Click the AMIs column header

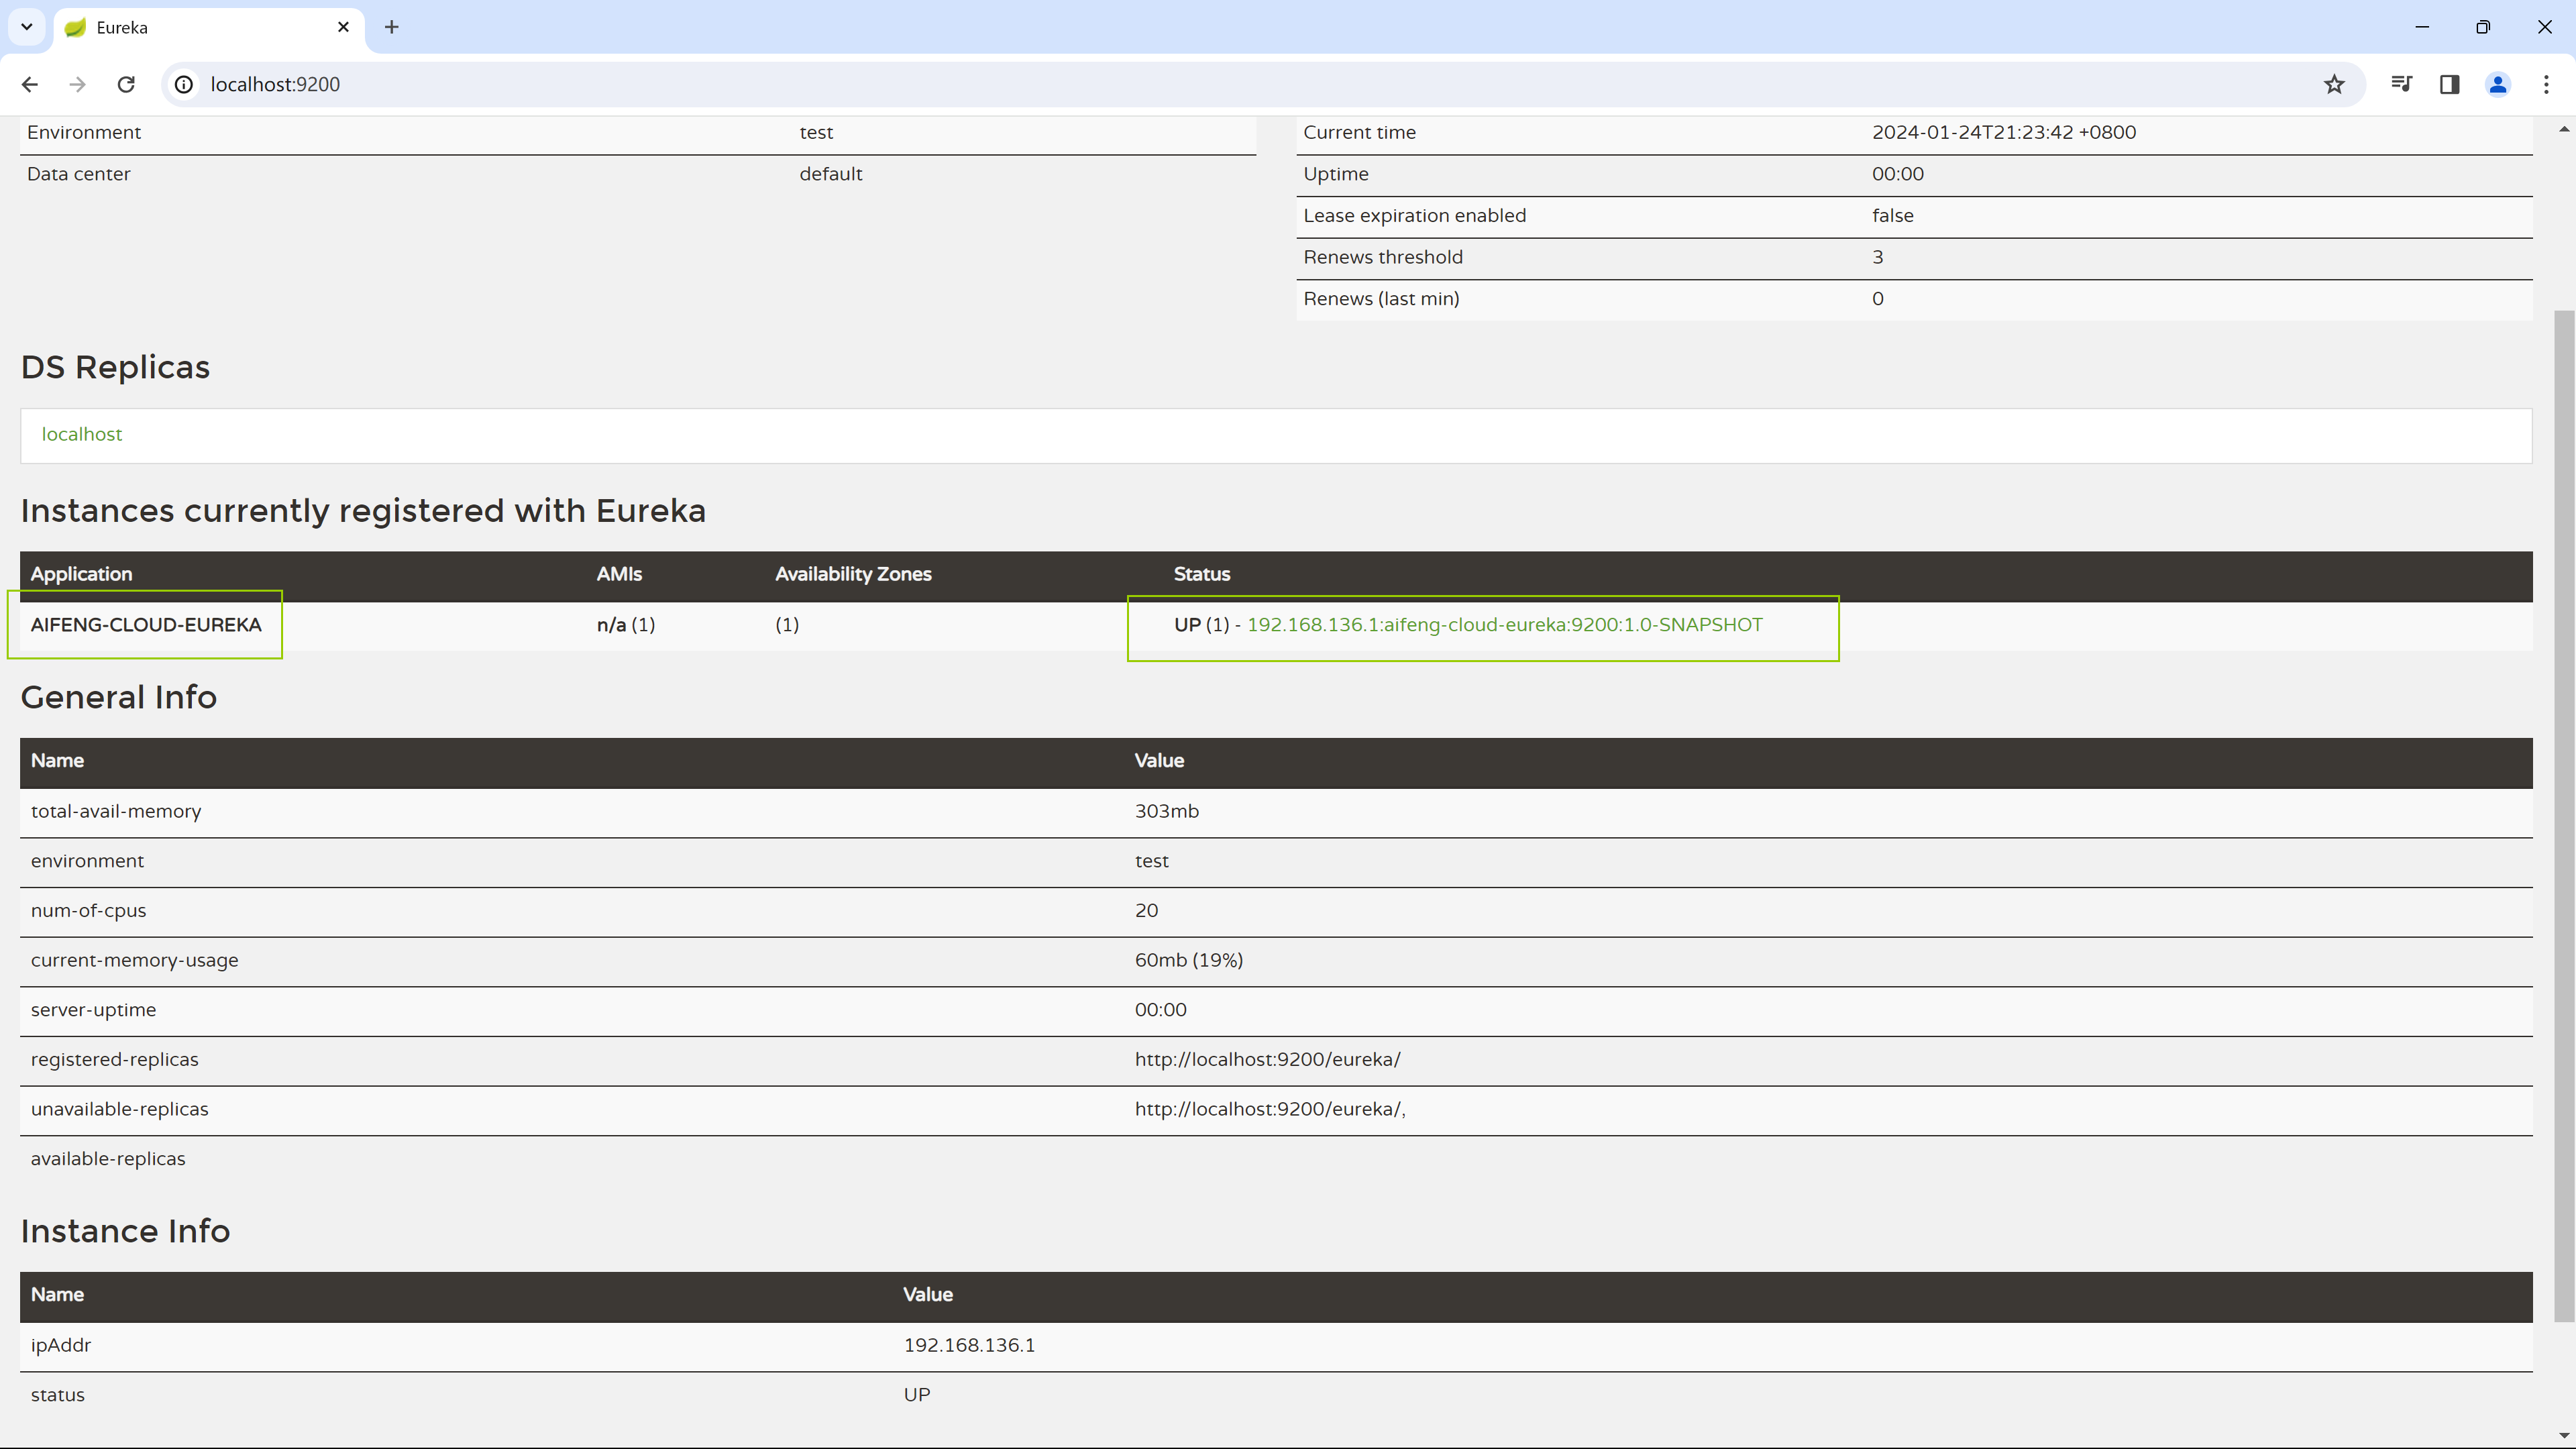pos(619,574)
